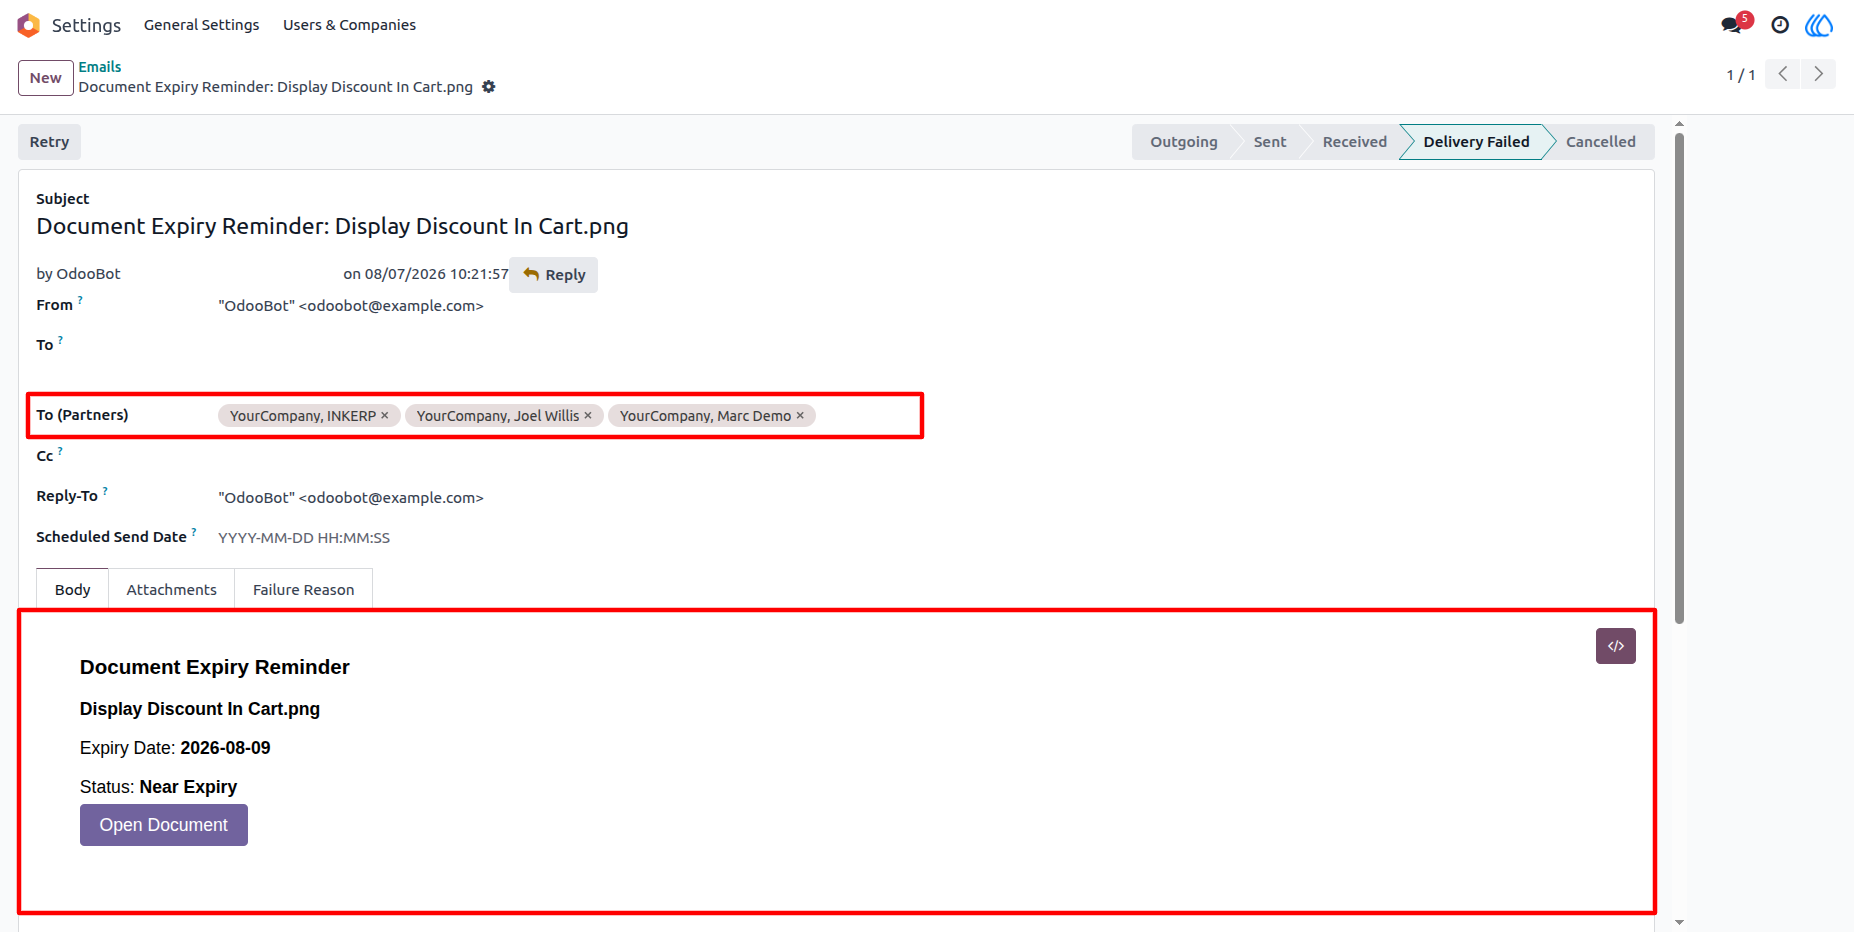Show help tooltip for From field

tap(80, 300)
